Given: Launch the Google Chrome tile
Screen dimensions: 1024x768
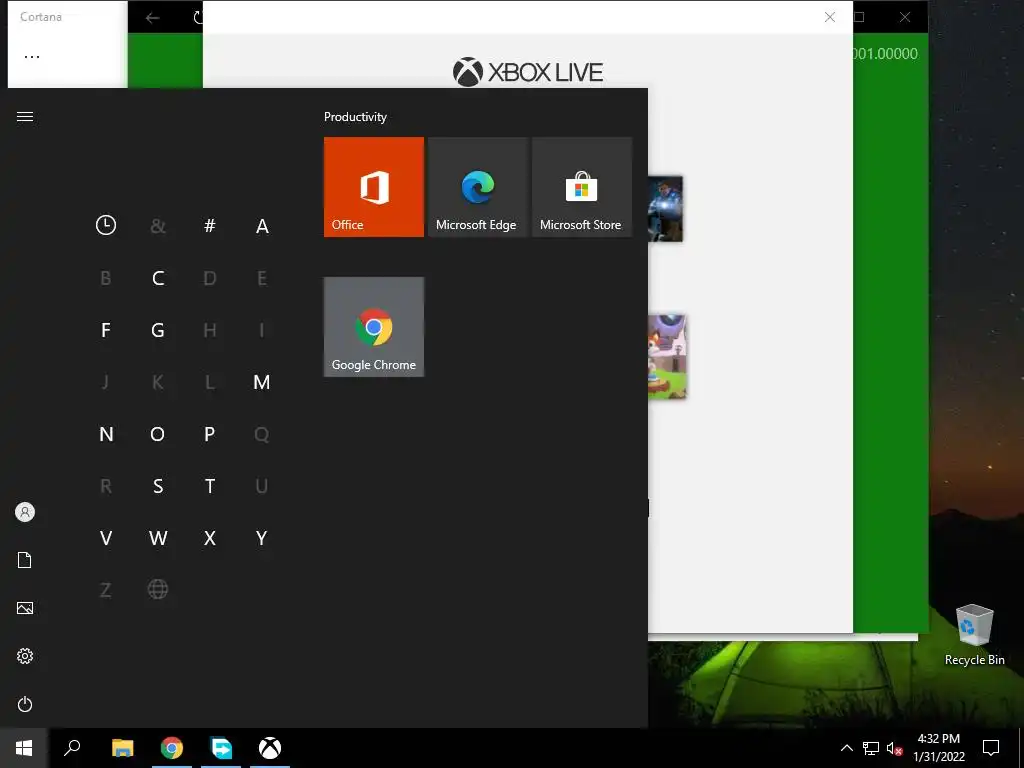Looking at the screenshot, I should click(x=374, y=327).
